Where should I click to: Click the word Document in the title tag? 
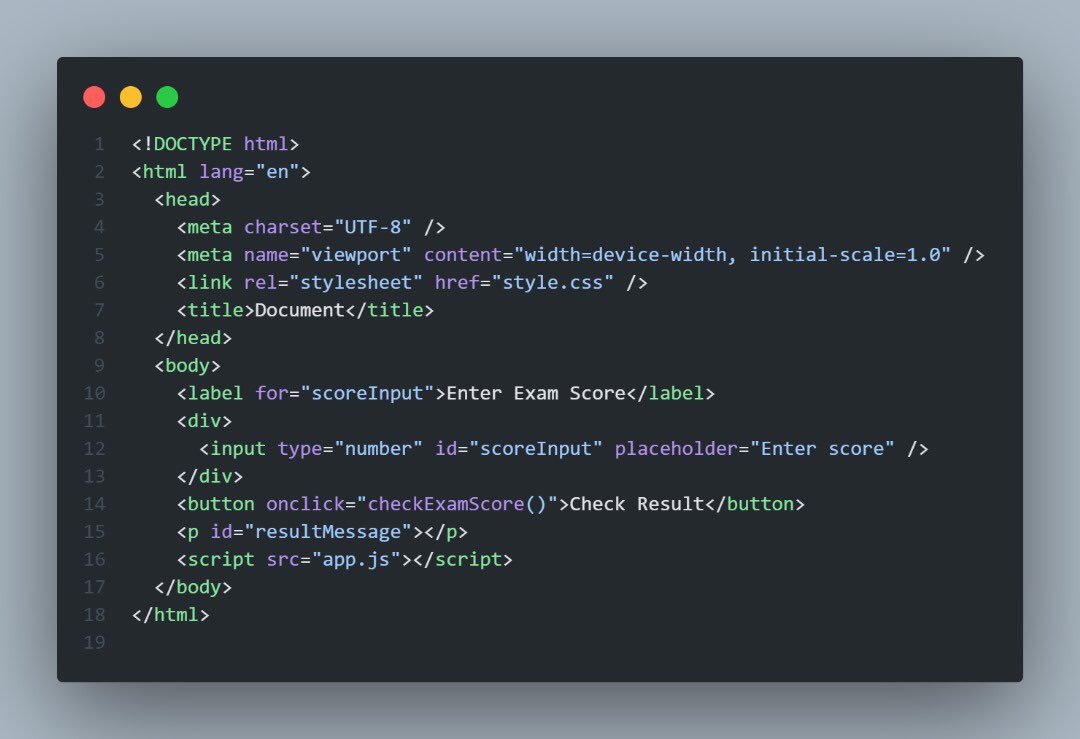[x=300, y=310]
